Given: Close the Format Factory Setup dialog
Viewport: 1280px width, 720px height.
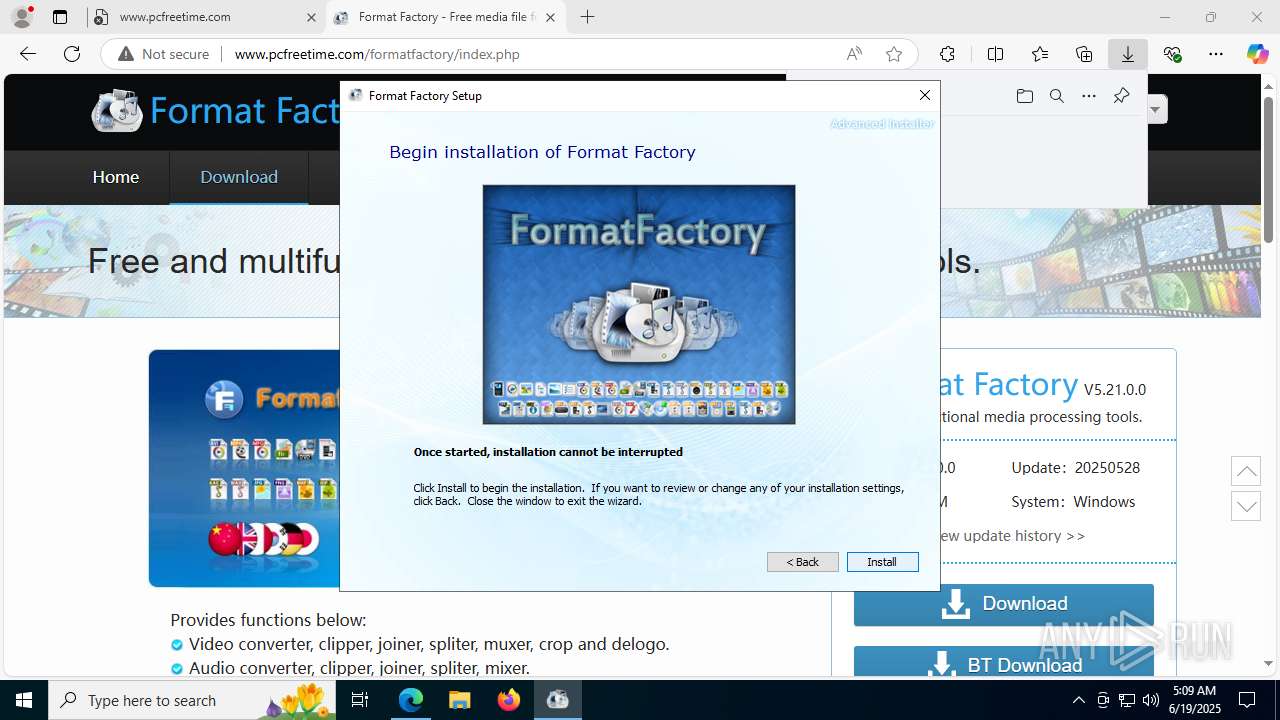Looking at the screenshot, I should click(924, 95).
